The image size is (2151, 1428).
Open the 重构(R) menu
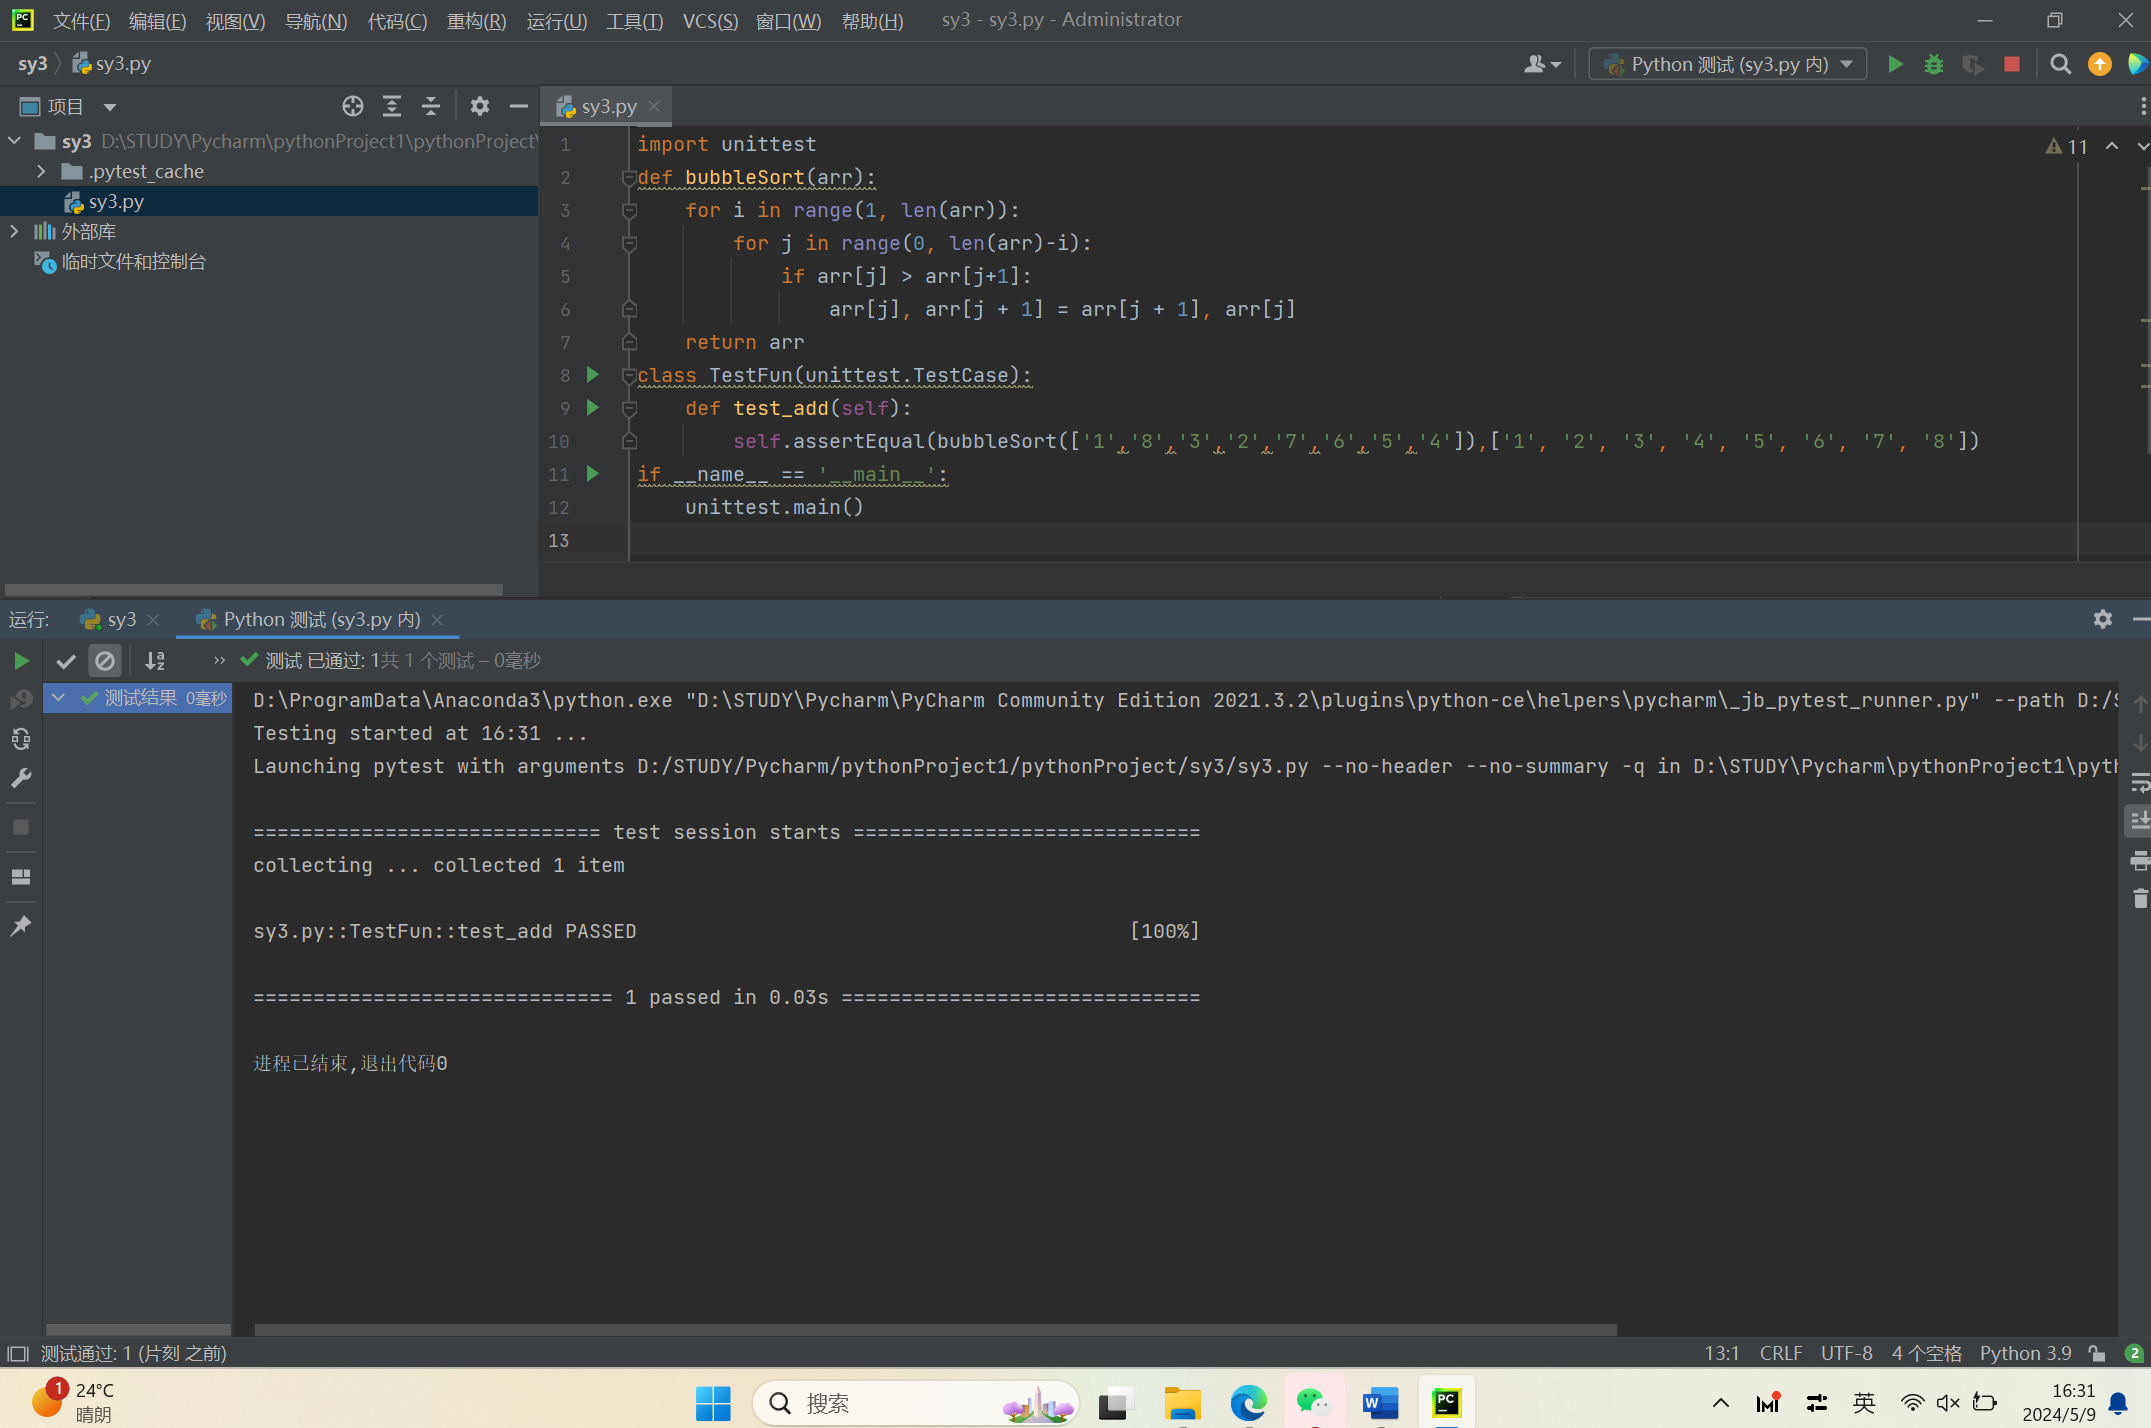[476, 21]
